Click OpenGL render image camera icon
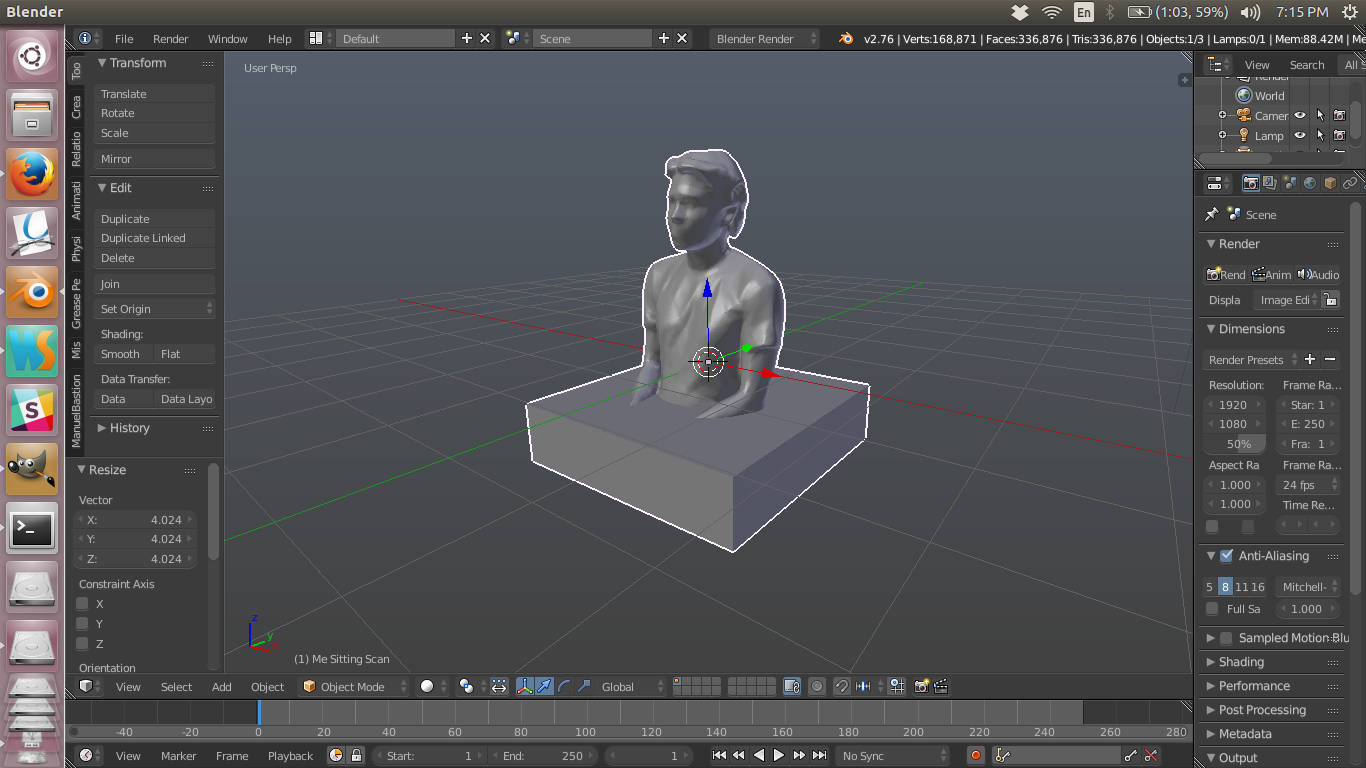The height and width of the screenshot is (768, 1366). 921,686
